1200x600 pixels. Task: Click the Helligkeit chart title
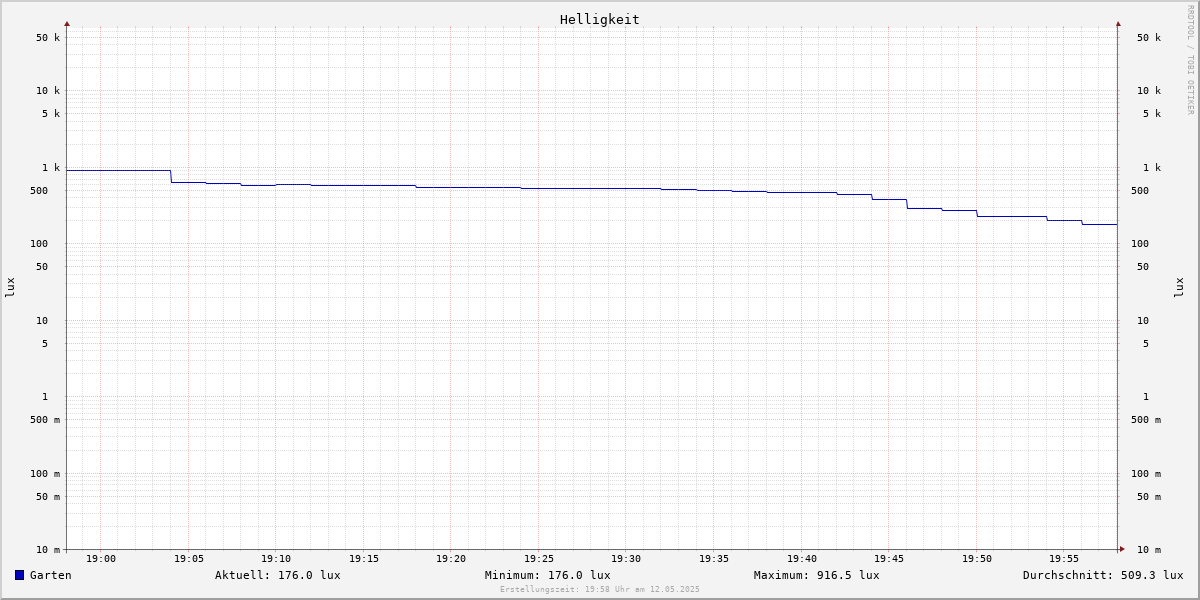tap(600, 19)
